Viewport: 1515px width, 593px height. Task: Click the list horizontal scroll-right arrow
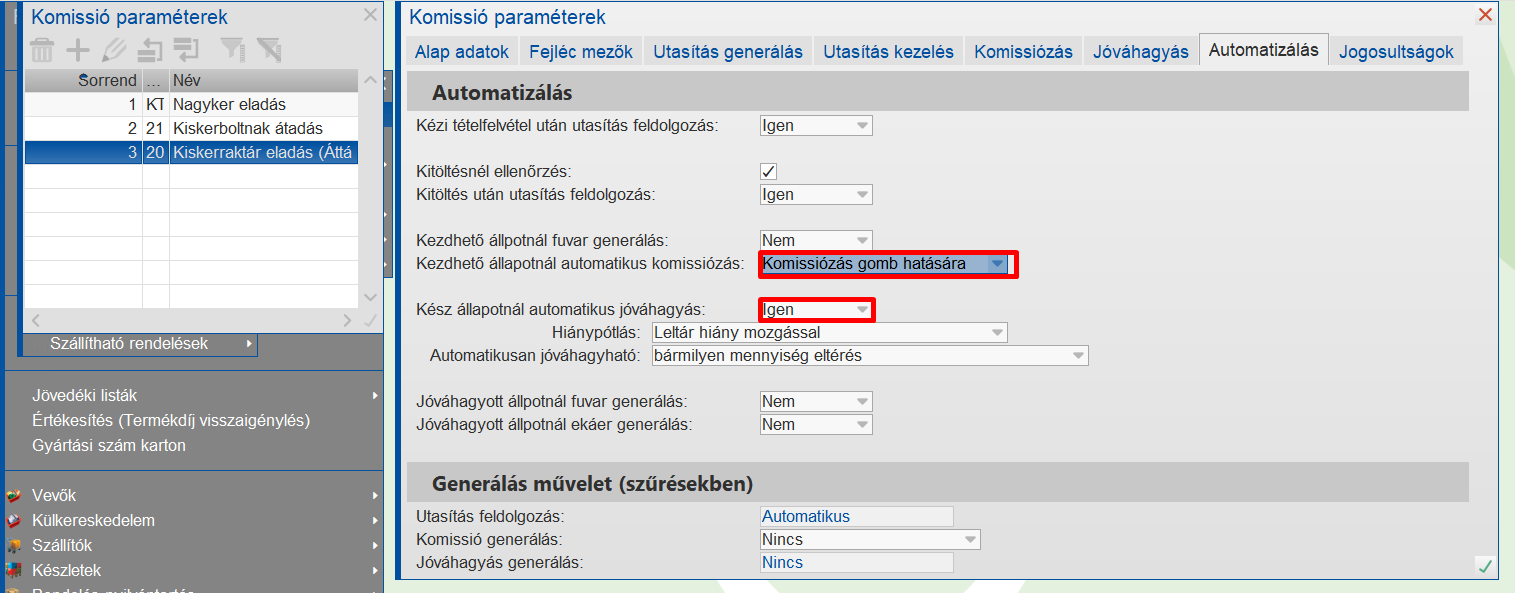coord(347,321)
